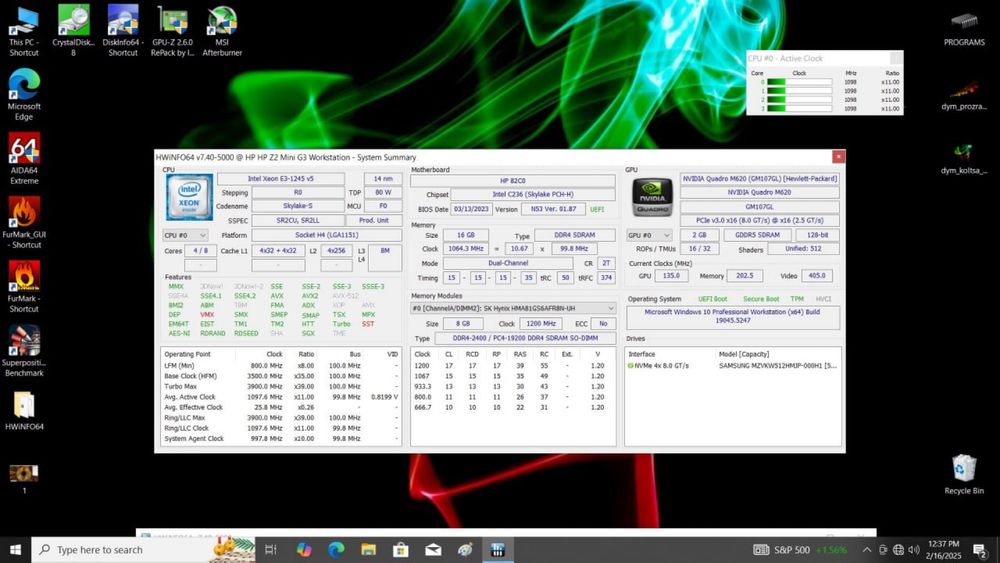Open the memory module #0 SK Hynix dropdown
This screenshot has width=1000, height=563.
(513, 308)
